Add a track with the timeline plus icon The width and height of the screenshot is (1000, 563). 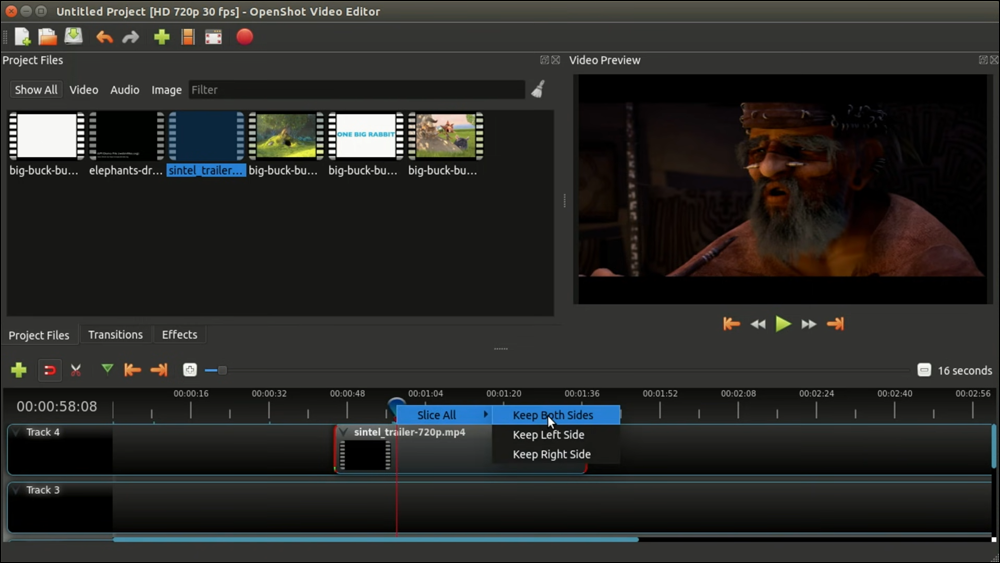pos(18,370)
